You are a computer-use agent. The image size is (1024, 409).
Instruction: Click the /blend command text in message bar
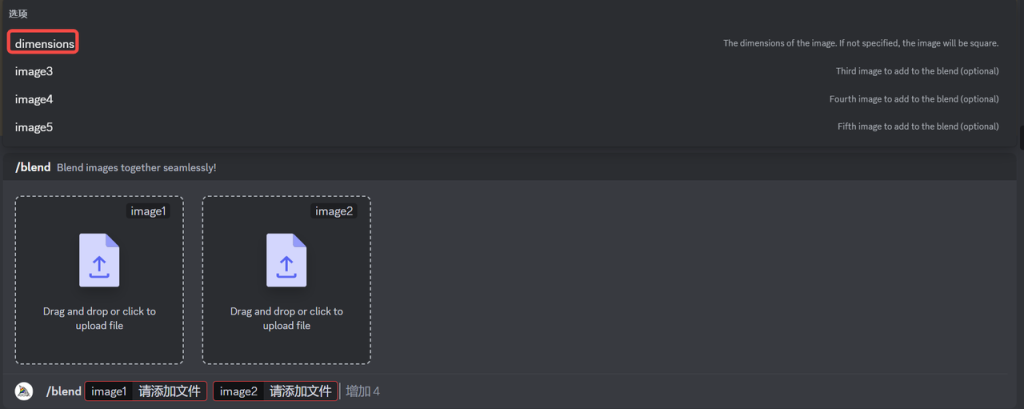point(63,391)
